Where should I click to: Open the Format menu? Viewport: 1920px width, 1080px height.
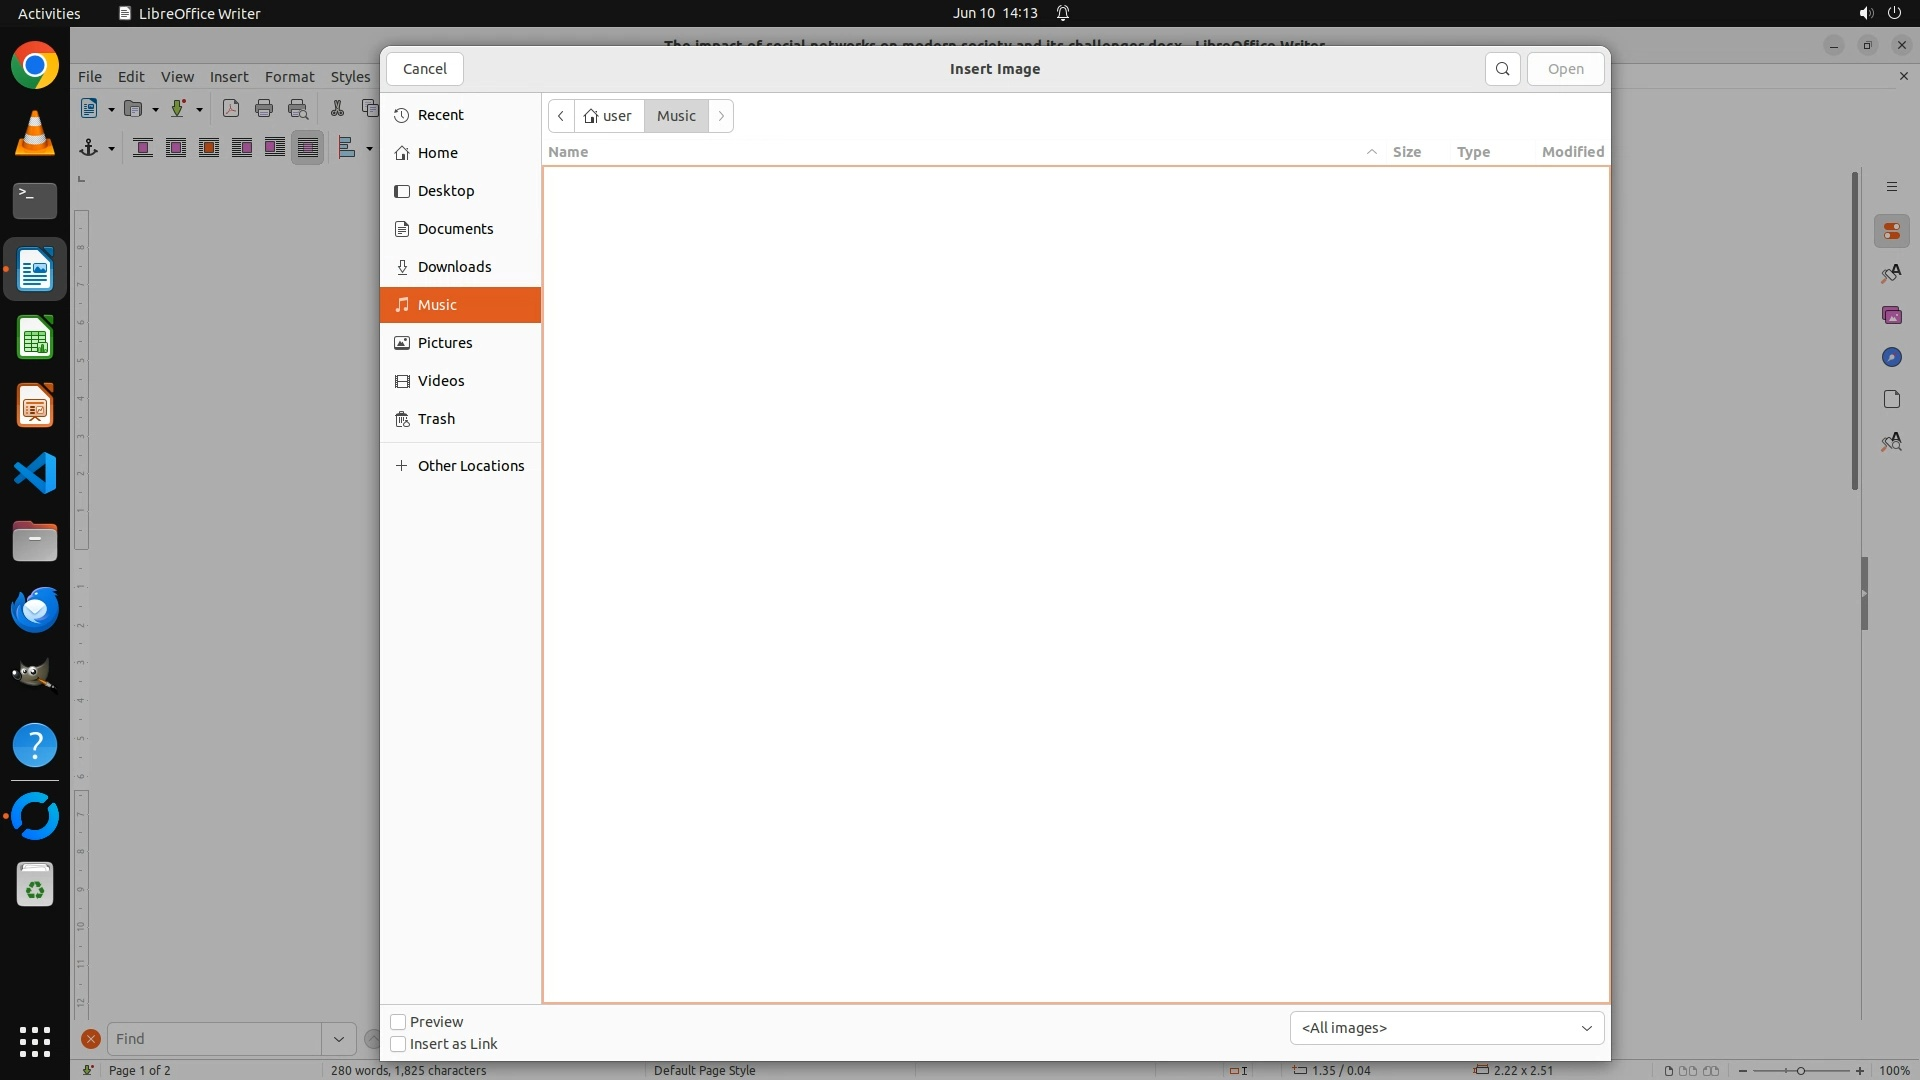(289, 77)
